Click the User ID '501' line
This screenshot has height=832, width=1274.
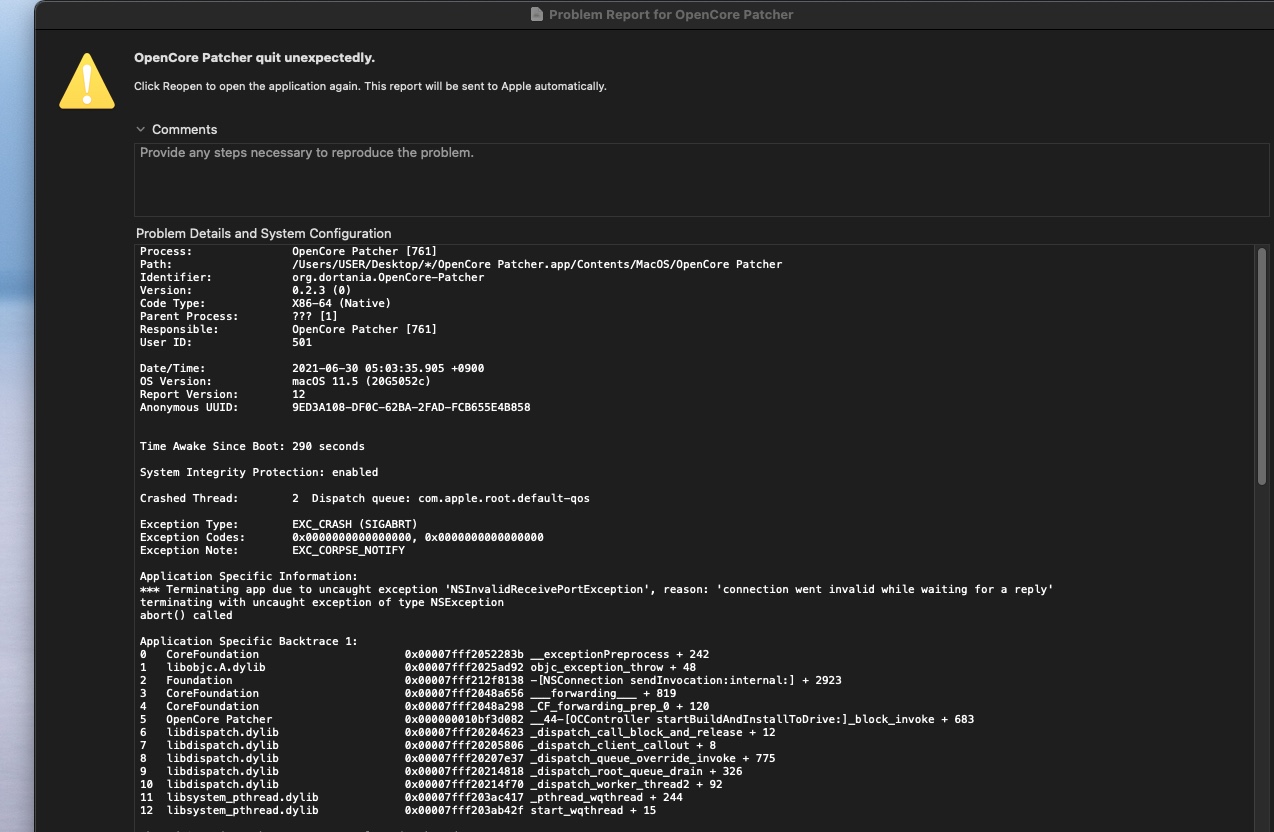(x=226, y=342)
